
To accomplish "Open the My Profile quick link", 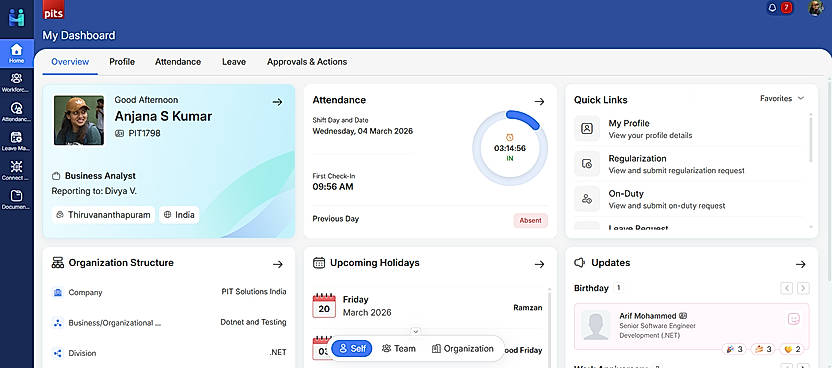I will (x=689, y=129).
